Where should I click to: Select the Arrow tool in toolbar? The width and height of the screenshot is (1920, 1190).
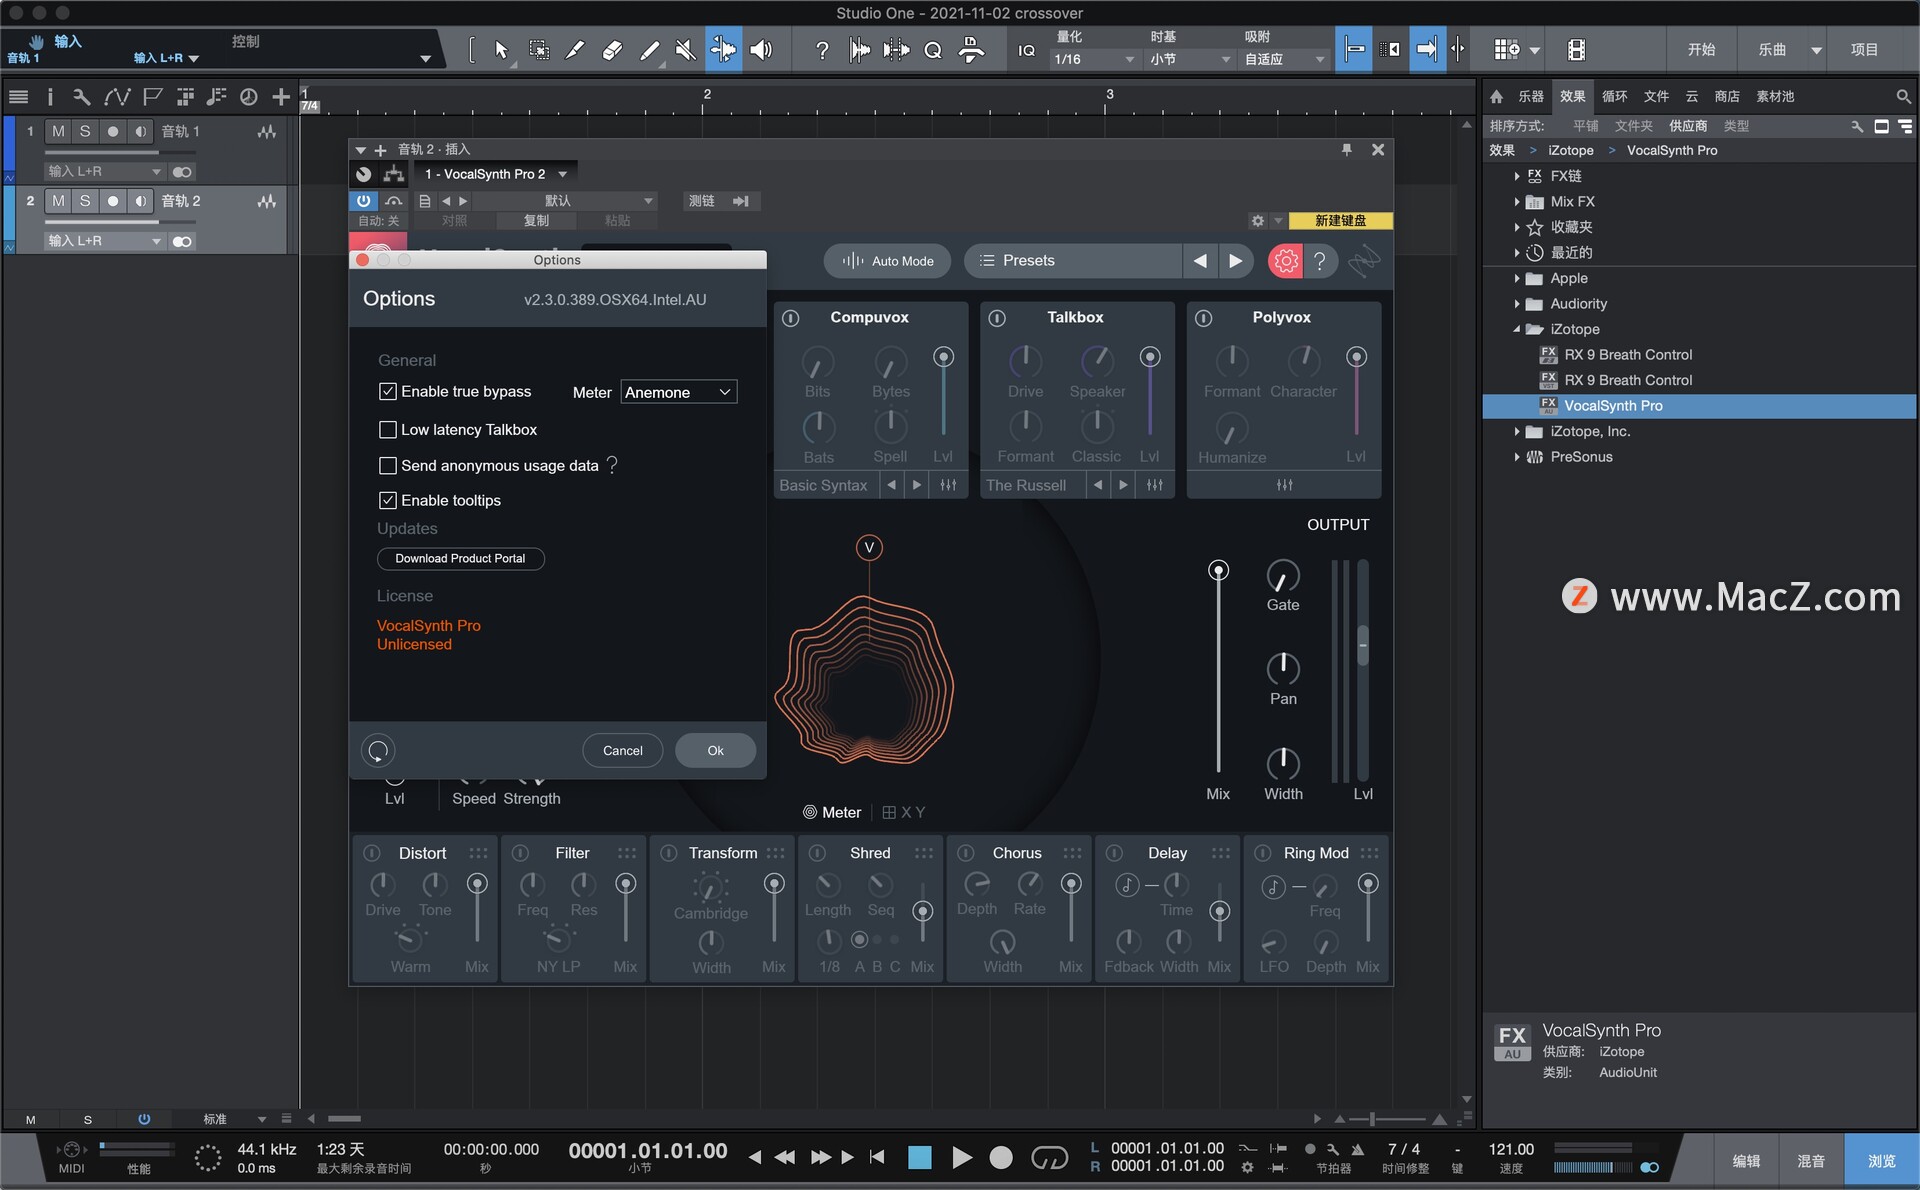coord(501,50)
